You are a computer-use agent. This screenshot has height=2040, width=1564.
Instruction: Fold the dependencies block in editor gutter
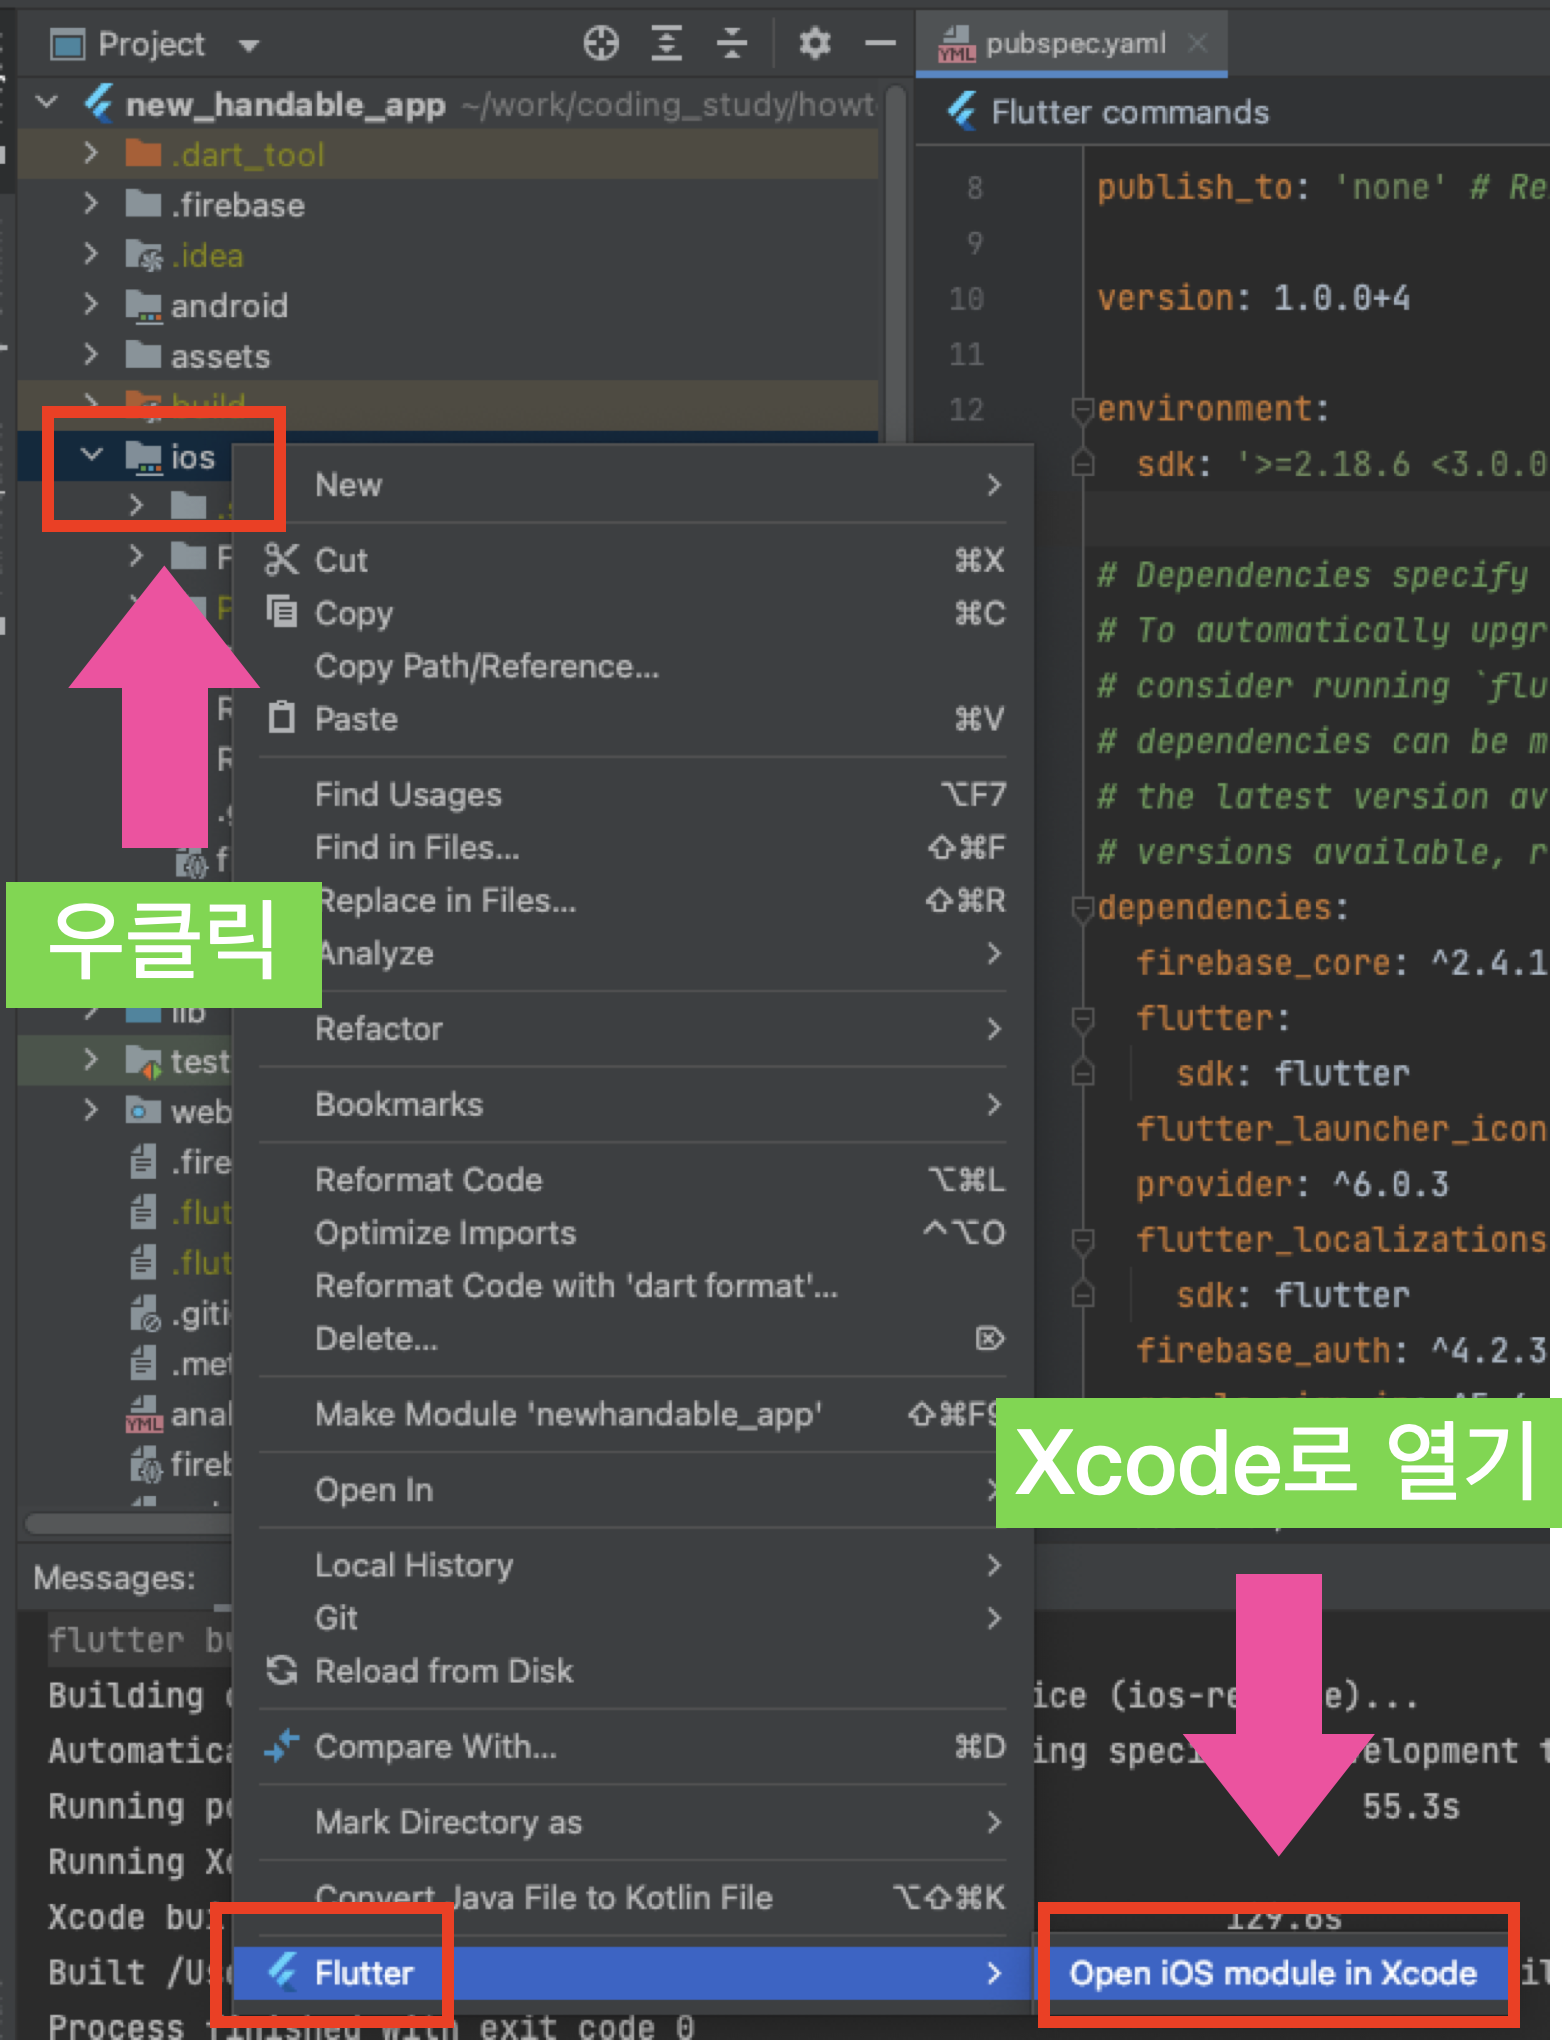[1082, 908]
